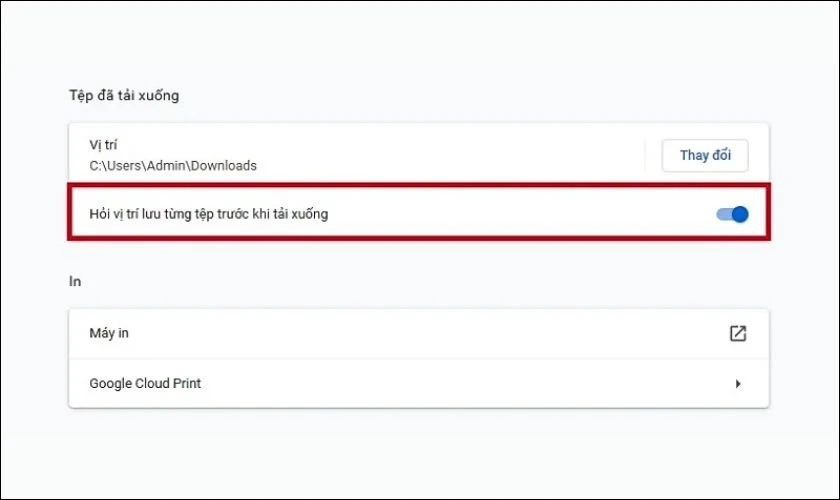Screen dimensions: 840x500
Task: Select the Máy in row label
Action: point(109,333)
